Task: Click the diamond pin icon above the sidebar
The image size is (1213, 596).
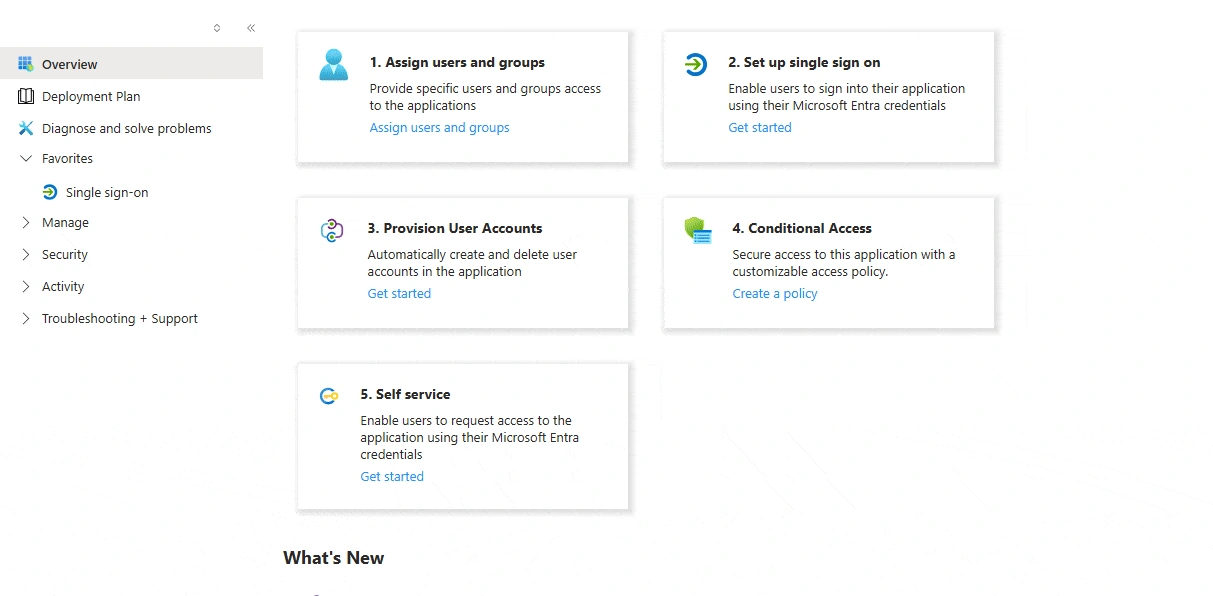Action: click(216, 28)
